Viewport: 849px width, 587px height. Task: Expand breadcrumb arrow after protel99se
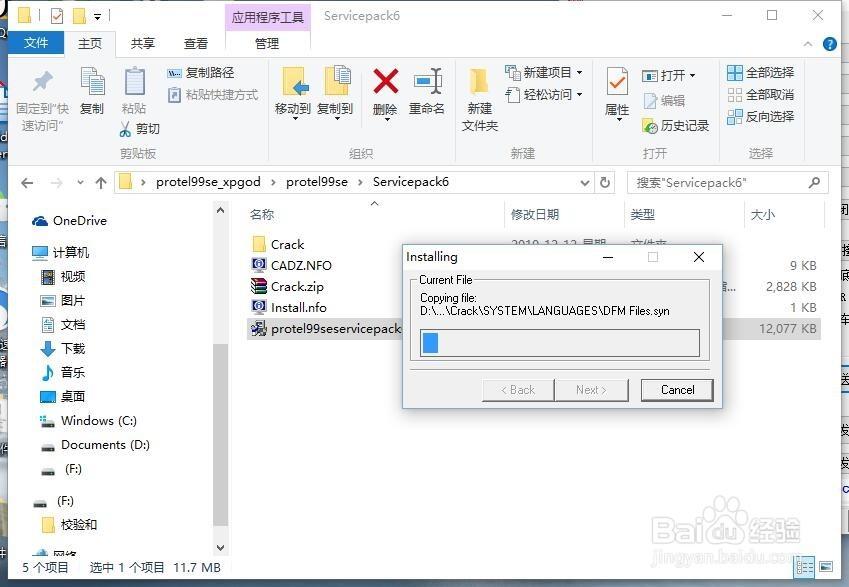[x=360, y=182]
